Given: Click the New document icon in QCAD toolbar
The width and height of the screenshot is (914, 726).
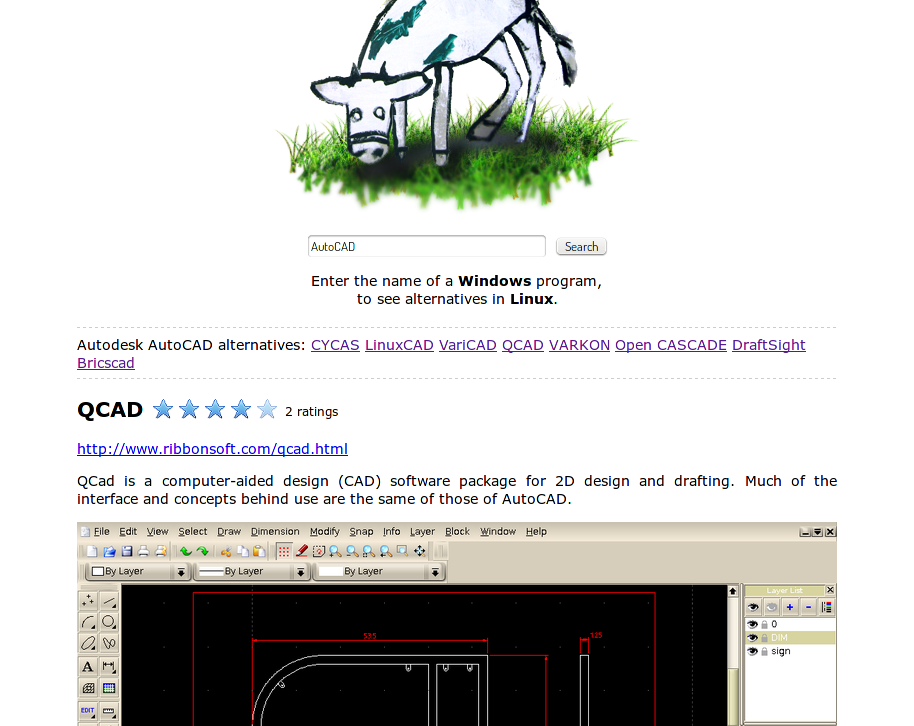Looking at the screenshot, I should [x=92, y=551].
